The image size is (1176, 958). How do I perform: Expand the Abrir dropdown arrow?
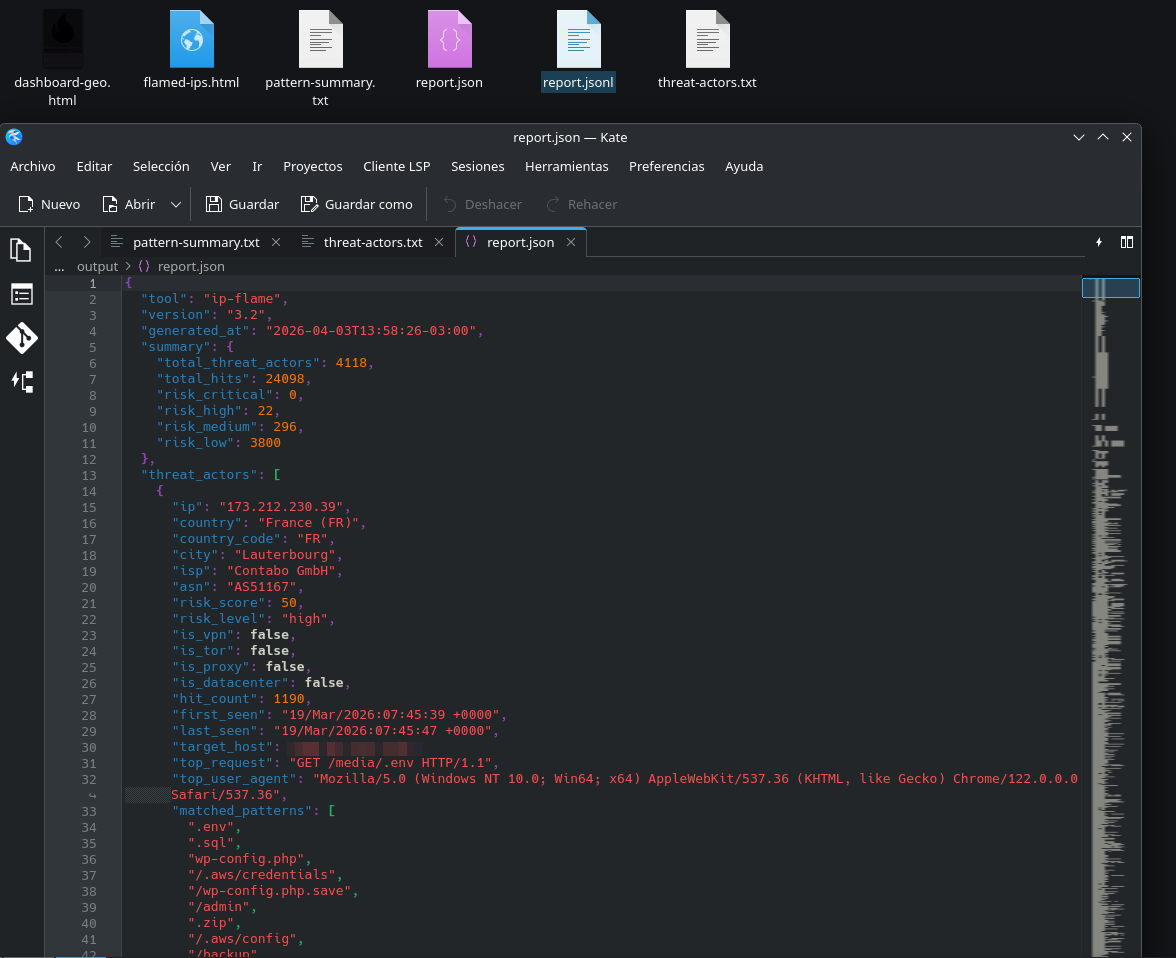click(x=176, y=204)
